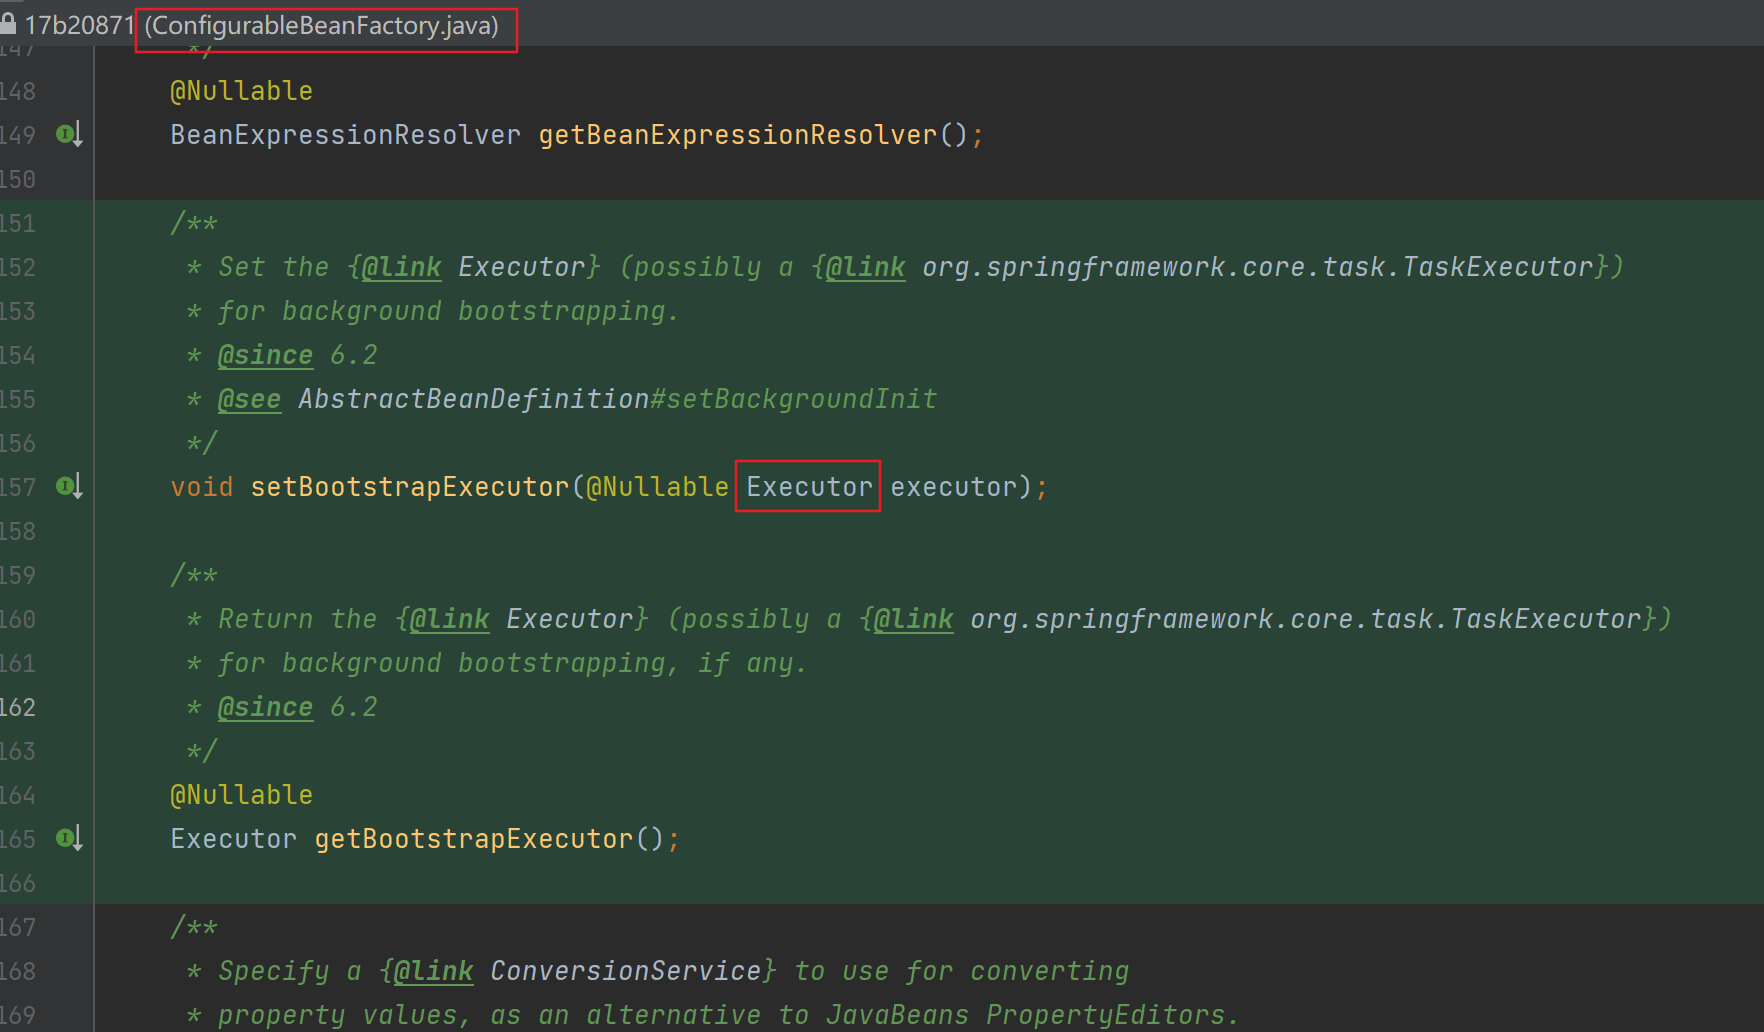Click the Executor parameter type on line 157
Viewport: 1764px width, 1032px height.
coord(809,487)
